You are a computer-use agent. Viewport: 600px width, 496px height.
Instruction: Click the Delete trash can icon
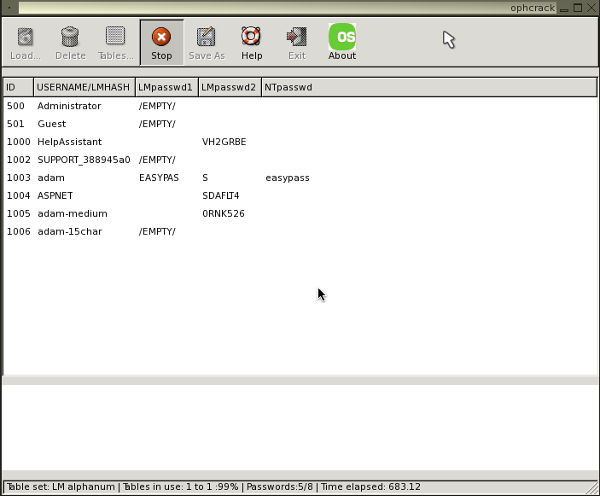click(x=70, y=42)
